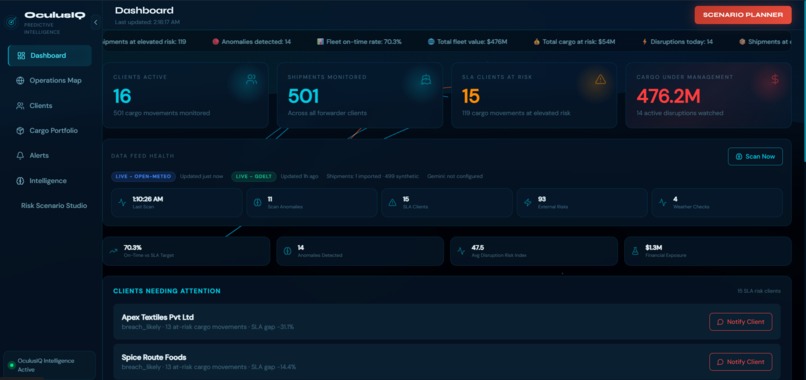The height and width of the screenshot is (380, 806).
Task: Click the Shipments Monitored ship icon
Action: click(426, 79)
